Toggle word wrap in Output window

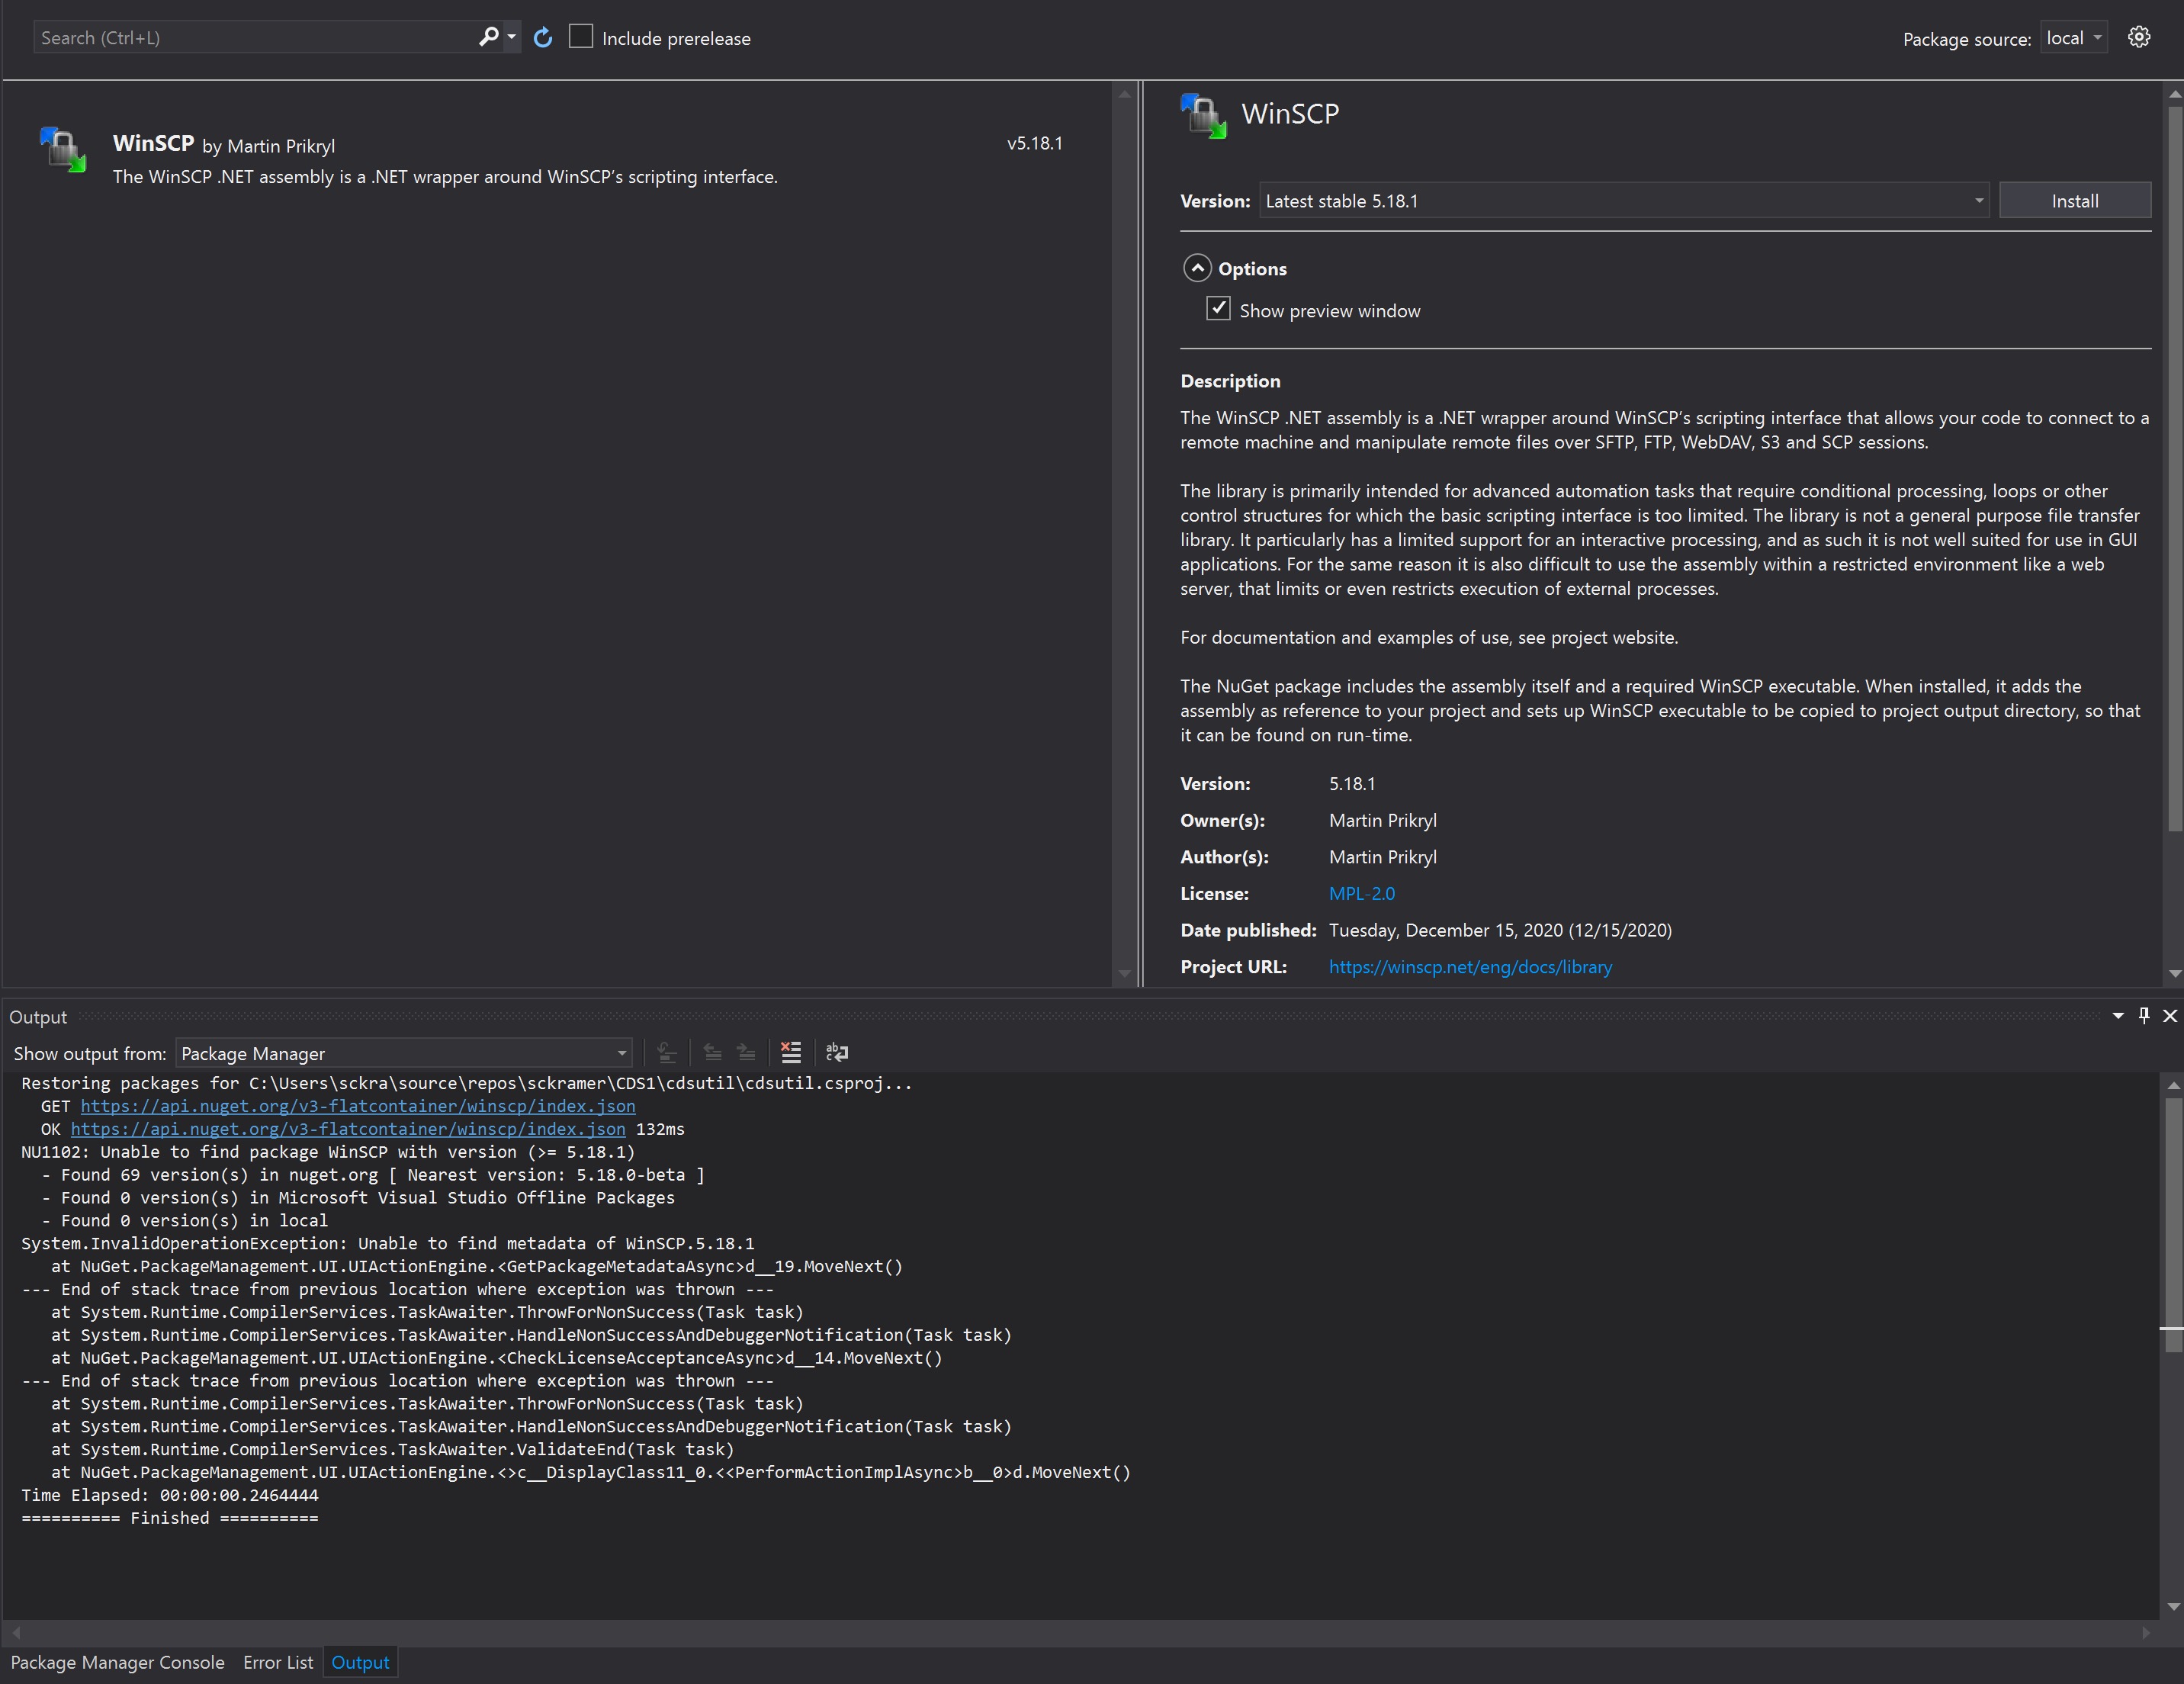[x=837, y=1052]
